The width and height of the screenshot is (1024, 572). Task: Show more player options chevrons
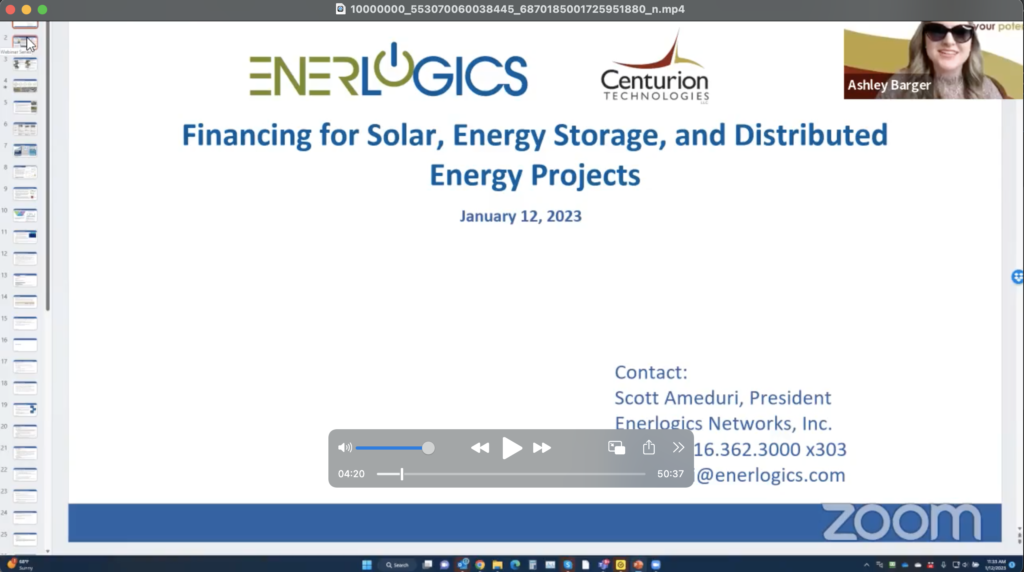(678, 448)
